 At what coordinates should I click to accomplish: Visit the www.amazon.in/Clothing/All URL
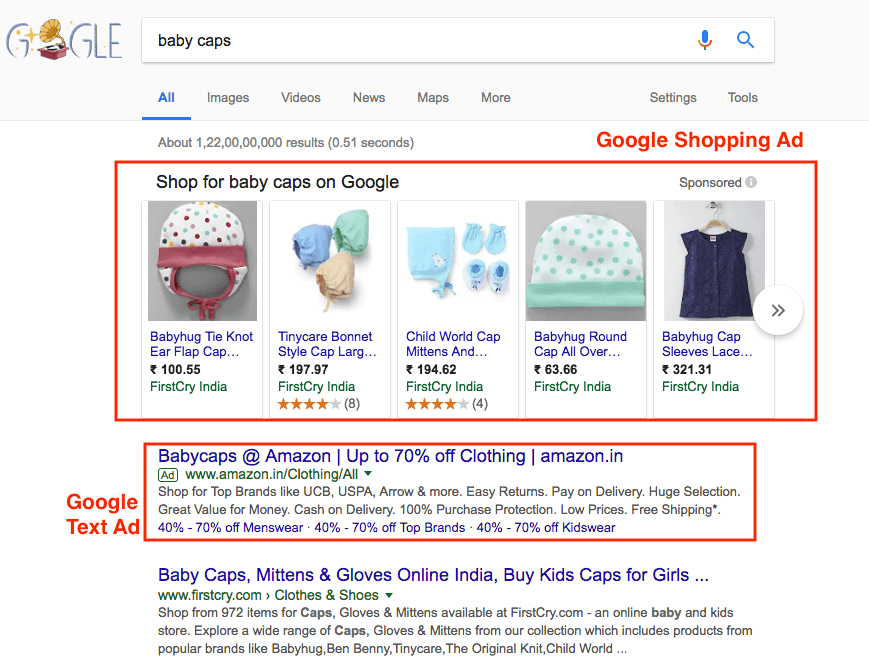pos(272,474)
